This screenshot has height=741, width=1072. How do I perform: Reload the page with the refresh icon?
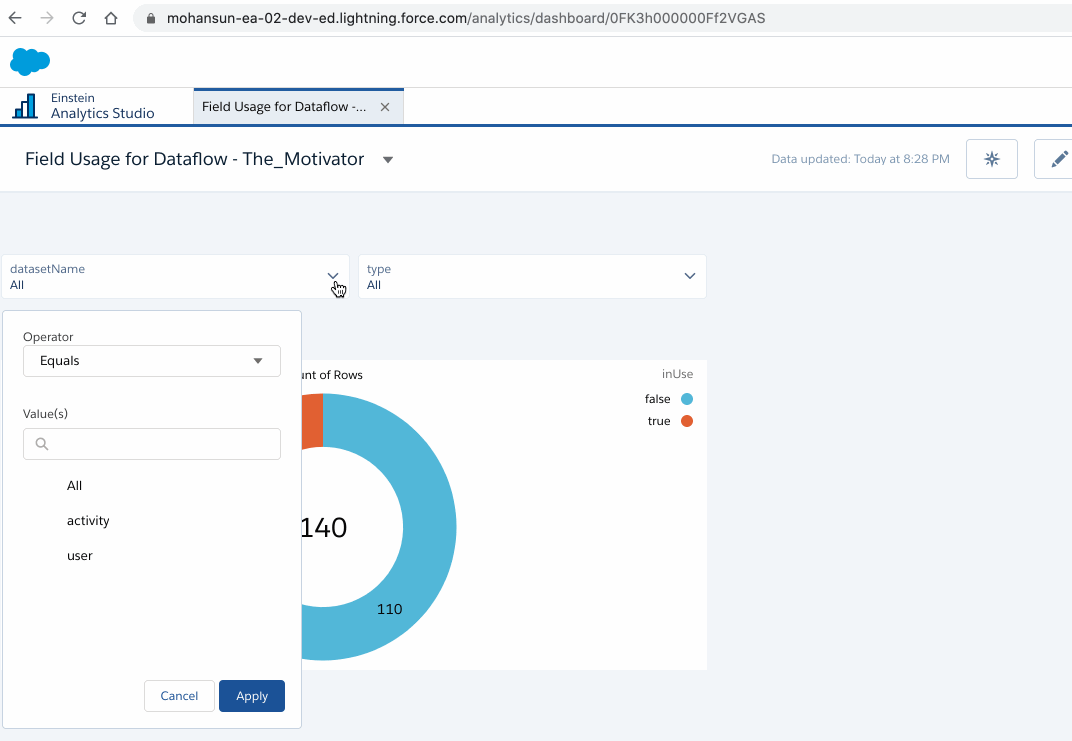click(79, 18)
